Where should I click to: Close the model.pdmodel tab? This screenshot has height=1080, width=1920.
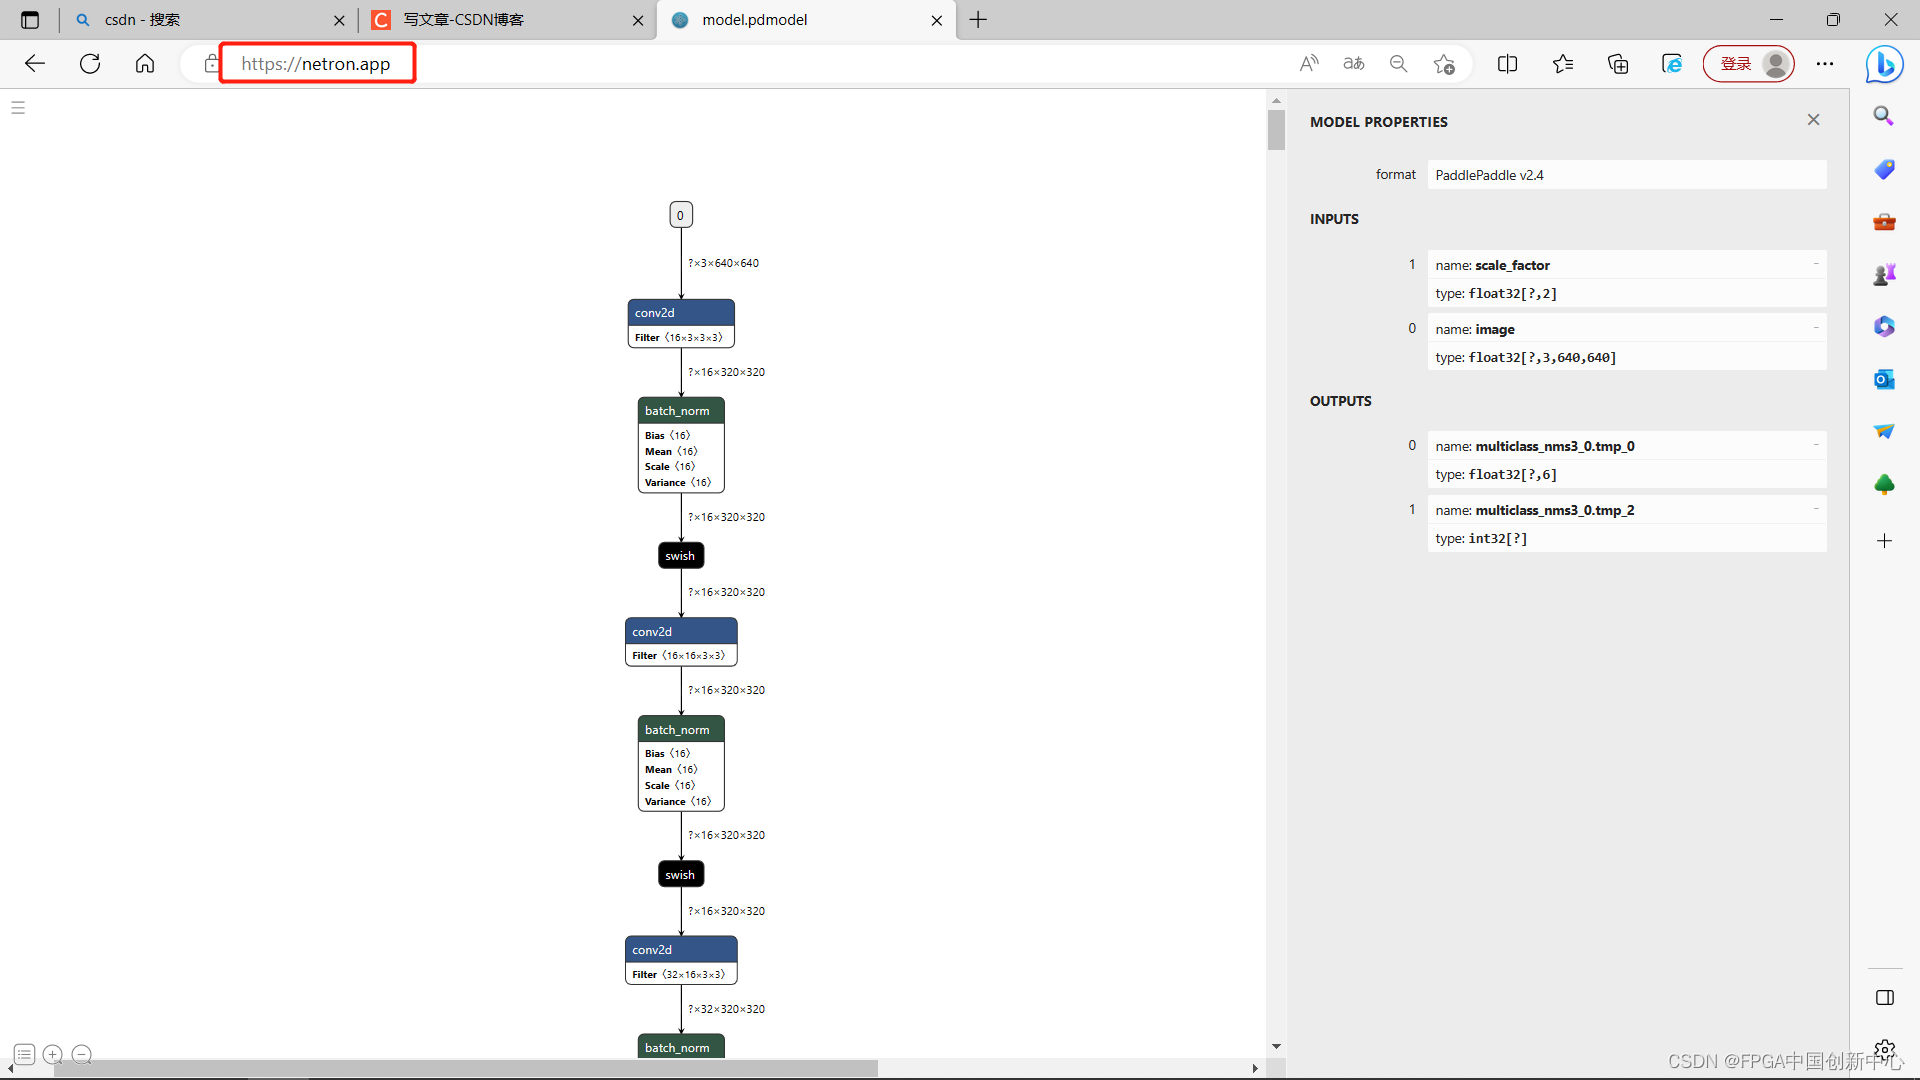point(936,20)
